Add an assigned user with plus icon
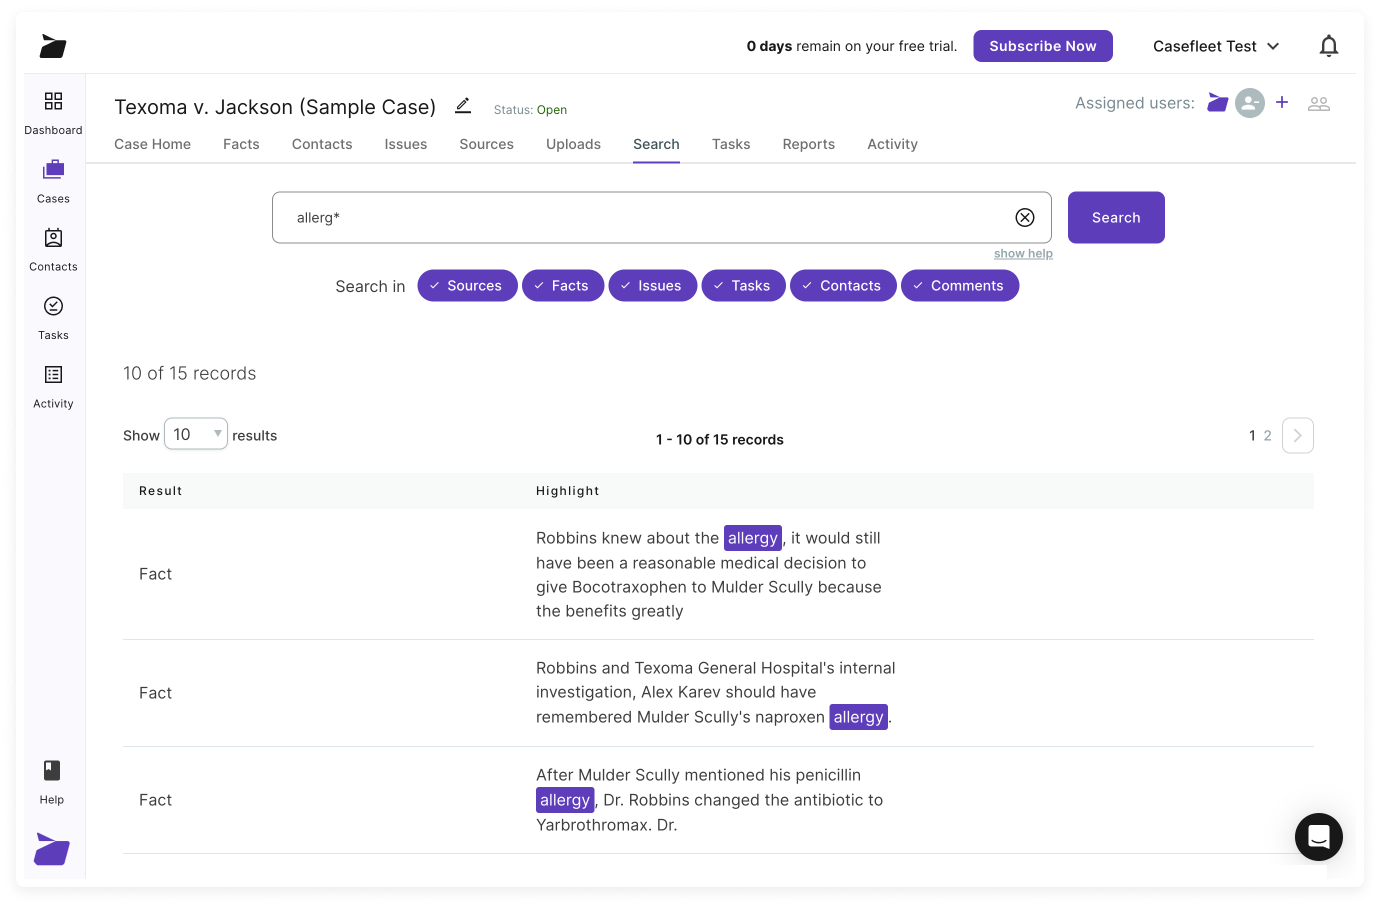 tap(1282, 102)
